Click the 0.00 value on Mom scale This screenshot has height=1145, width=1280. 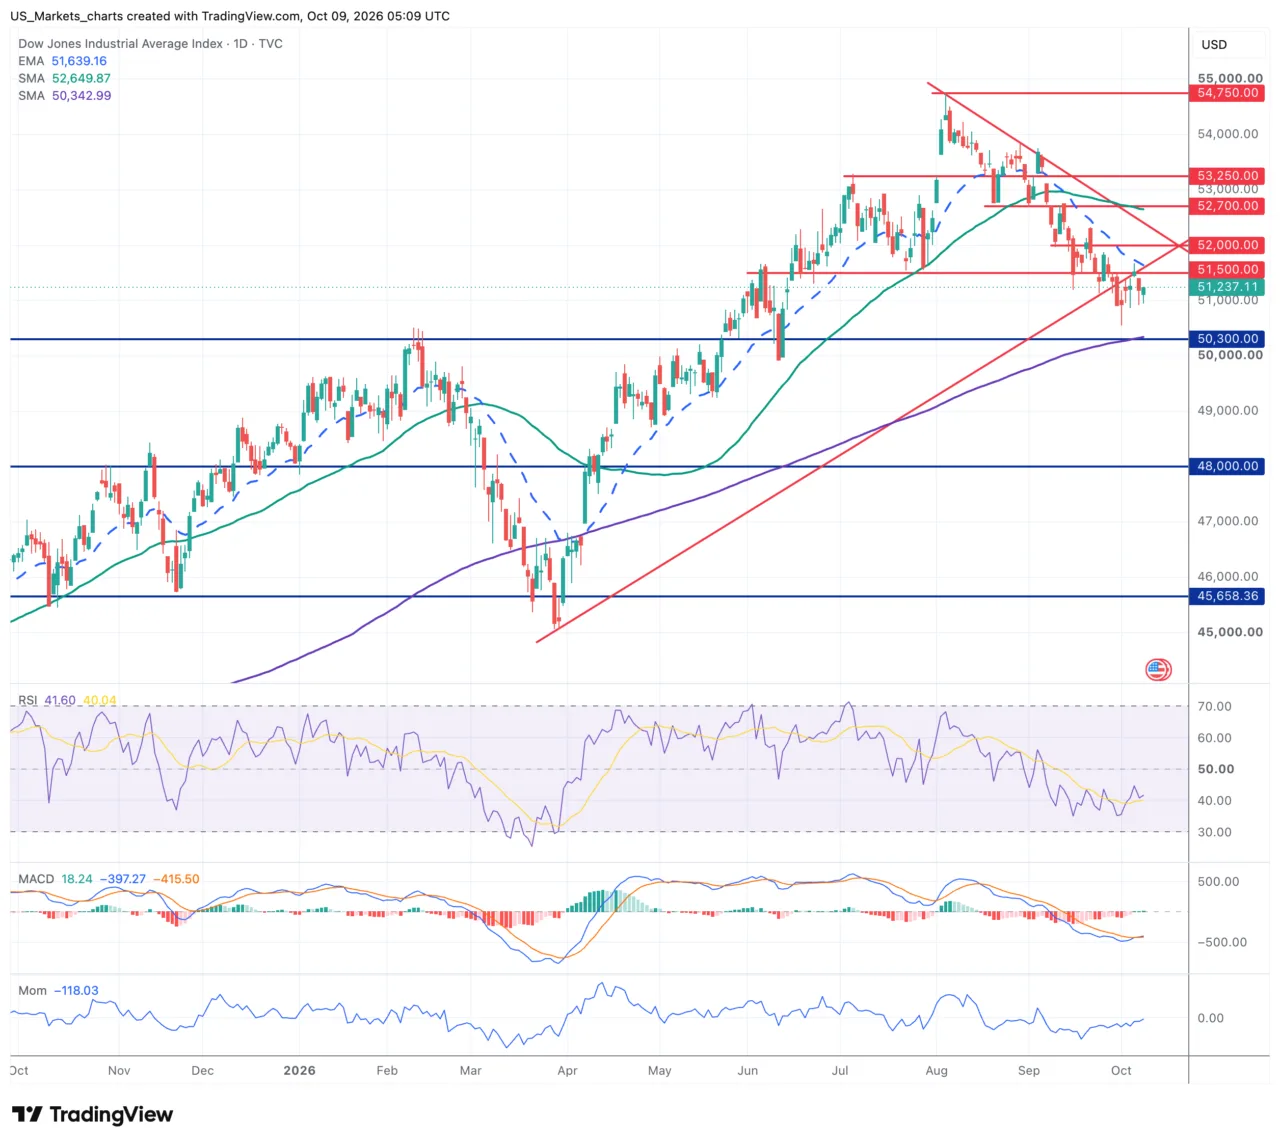pos(1211,1018)
